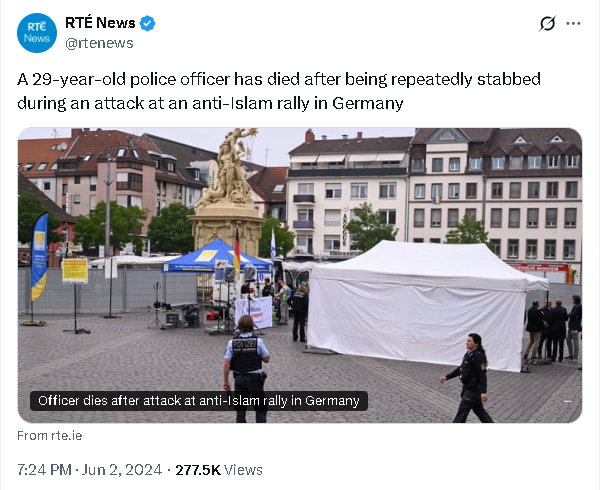Open the rally square article photo card
Image resolution: width=609 pixels, height=490 pixels.
pyautogui.click(x=300, y=275)
